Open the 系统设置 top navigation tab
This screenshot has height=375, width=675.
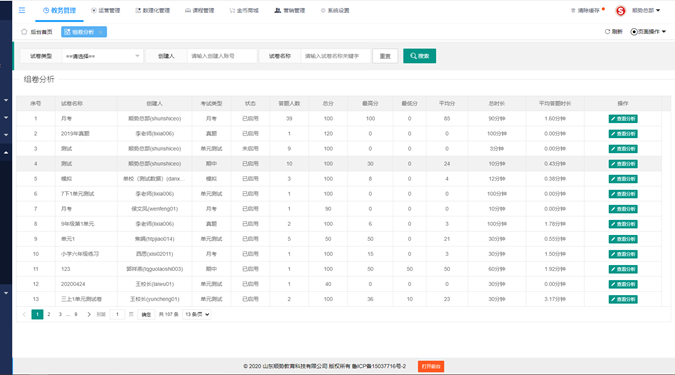click(x=335, y=10)
